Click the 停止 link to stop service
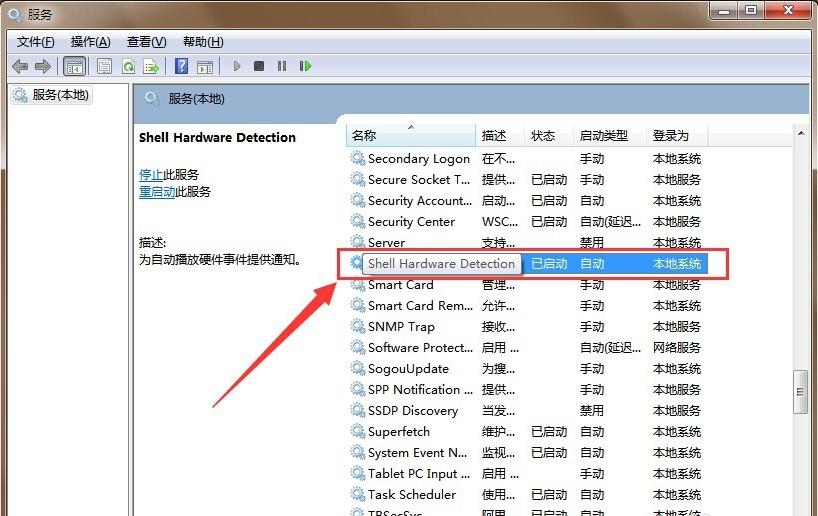The width and height of the screenshot is (818, 516). coord(150,174)
